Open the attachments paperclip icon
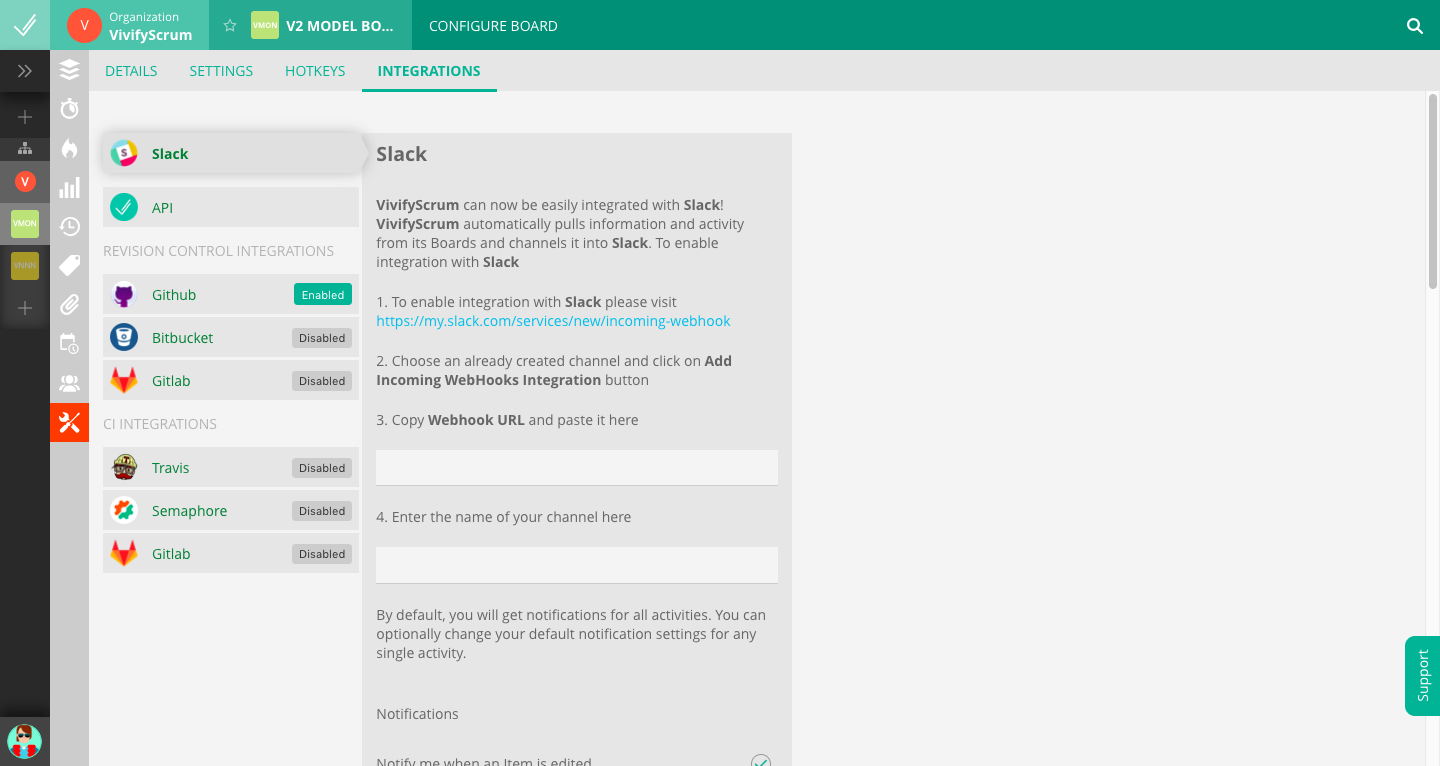This screenshot has width=1440, height=766. click(x=69, y=304)
